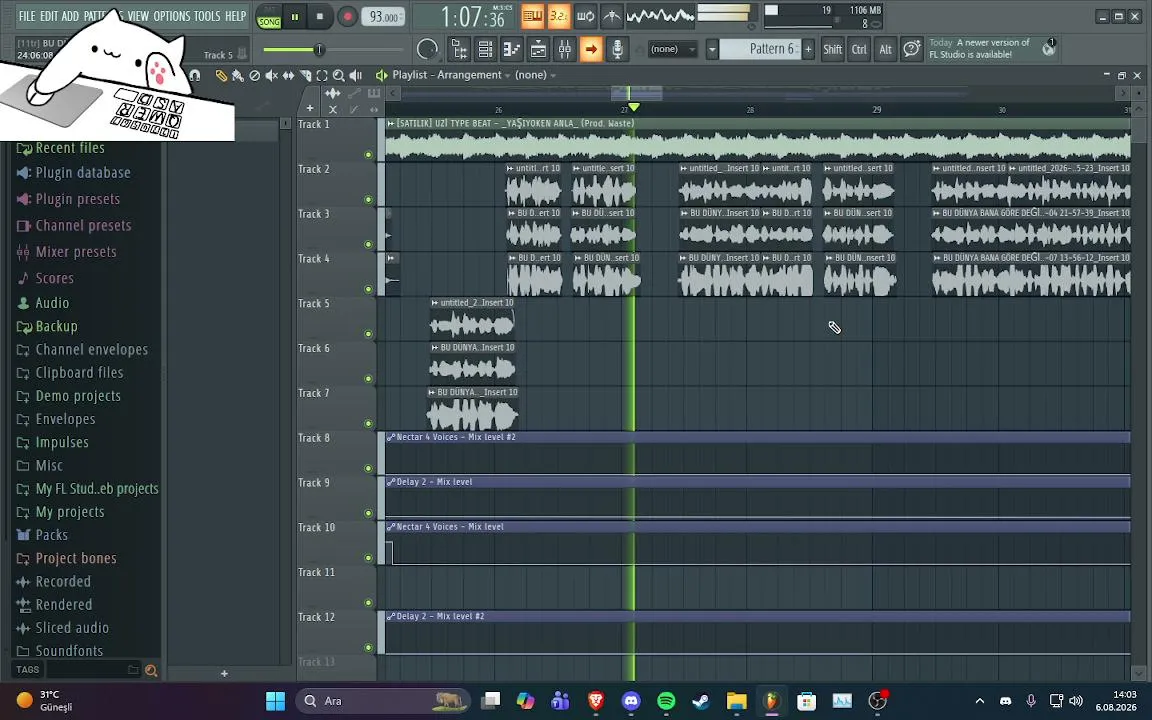This screenshot has height=720, width=1152.
Task: Mute Track 8 via its green LED
Action: coord(368,469)
